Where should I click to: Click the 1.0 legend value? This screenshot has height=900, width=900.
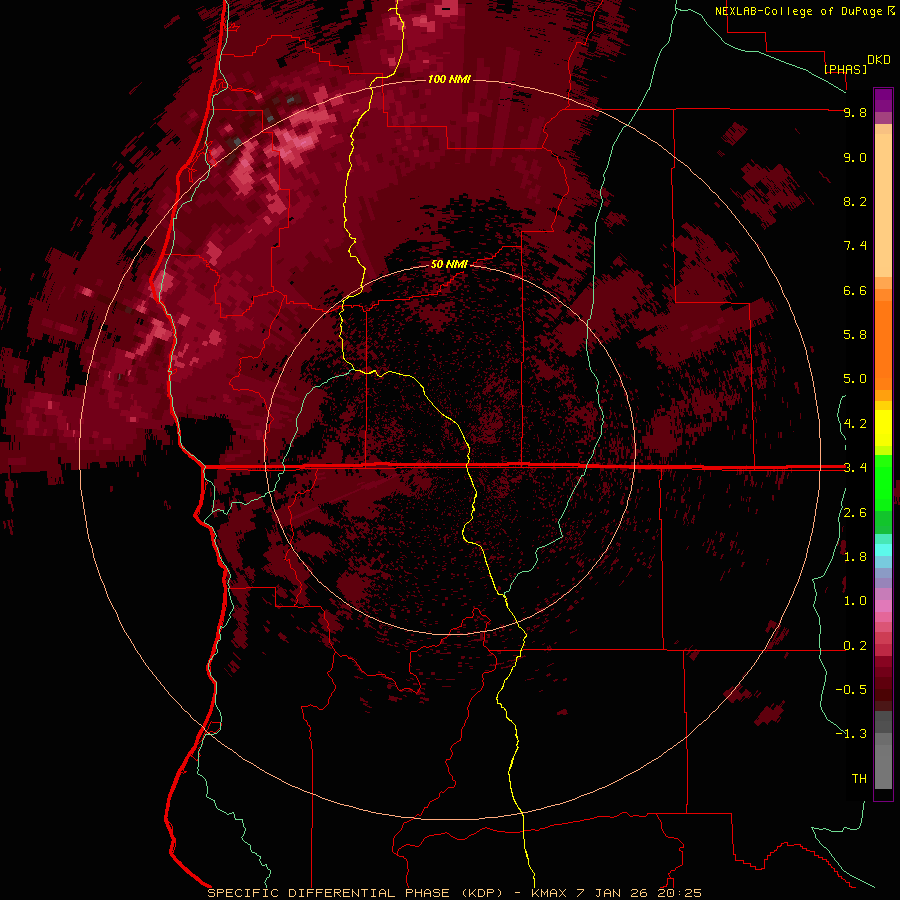coord(855,601)
